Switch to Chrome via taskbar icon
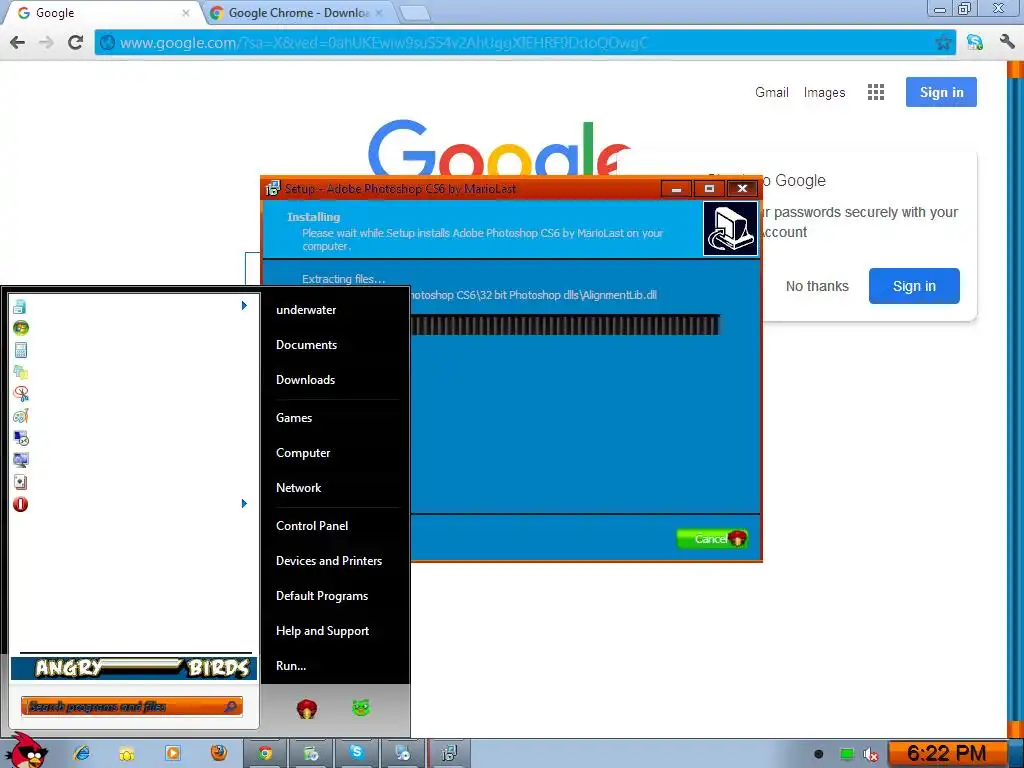Screen dimensions: 1024x768 point(264,753)
